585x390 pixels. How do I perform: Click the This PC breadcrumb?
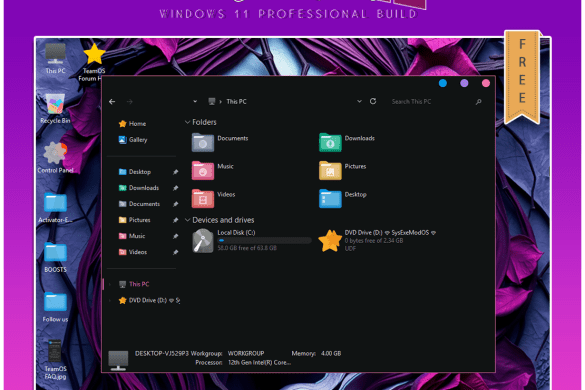click(236, 102)
